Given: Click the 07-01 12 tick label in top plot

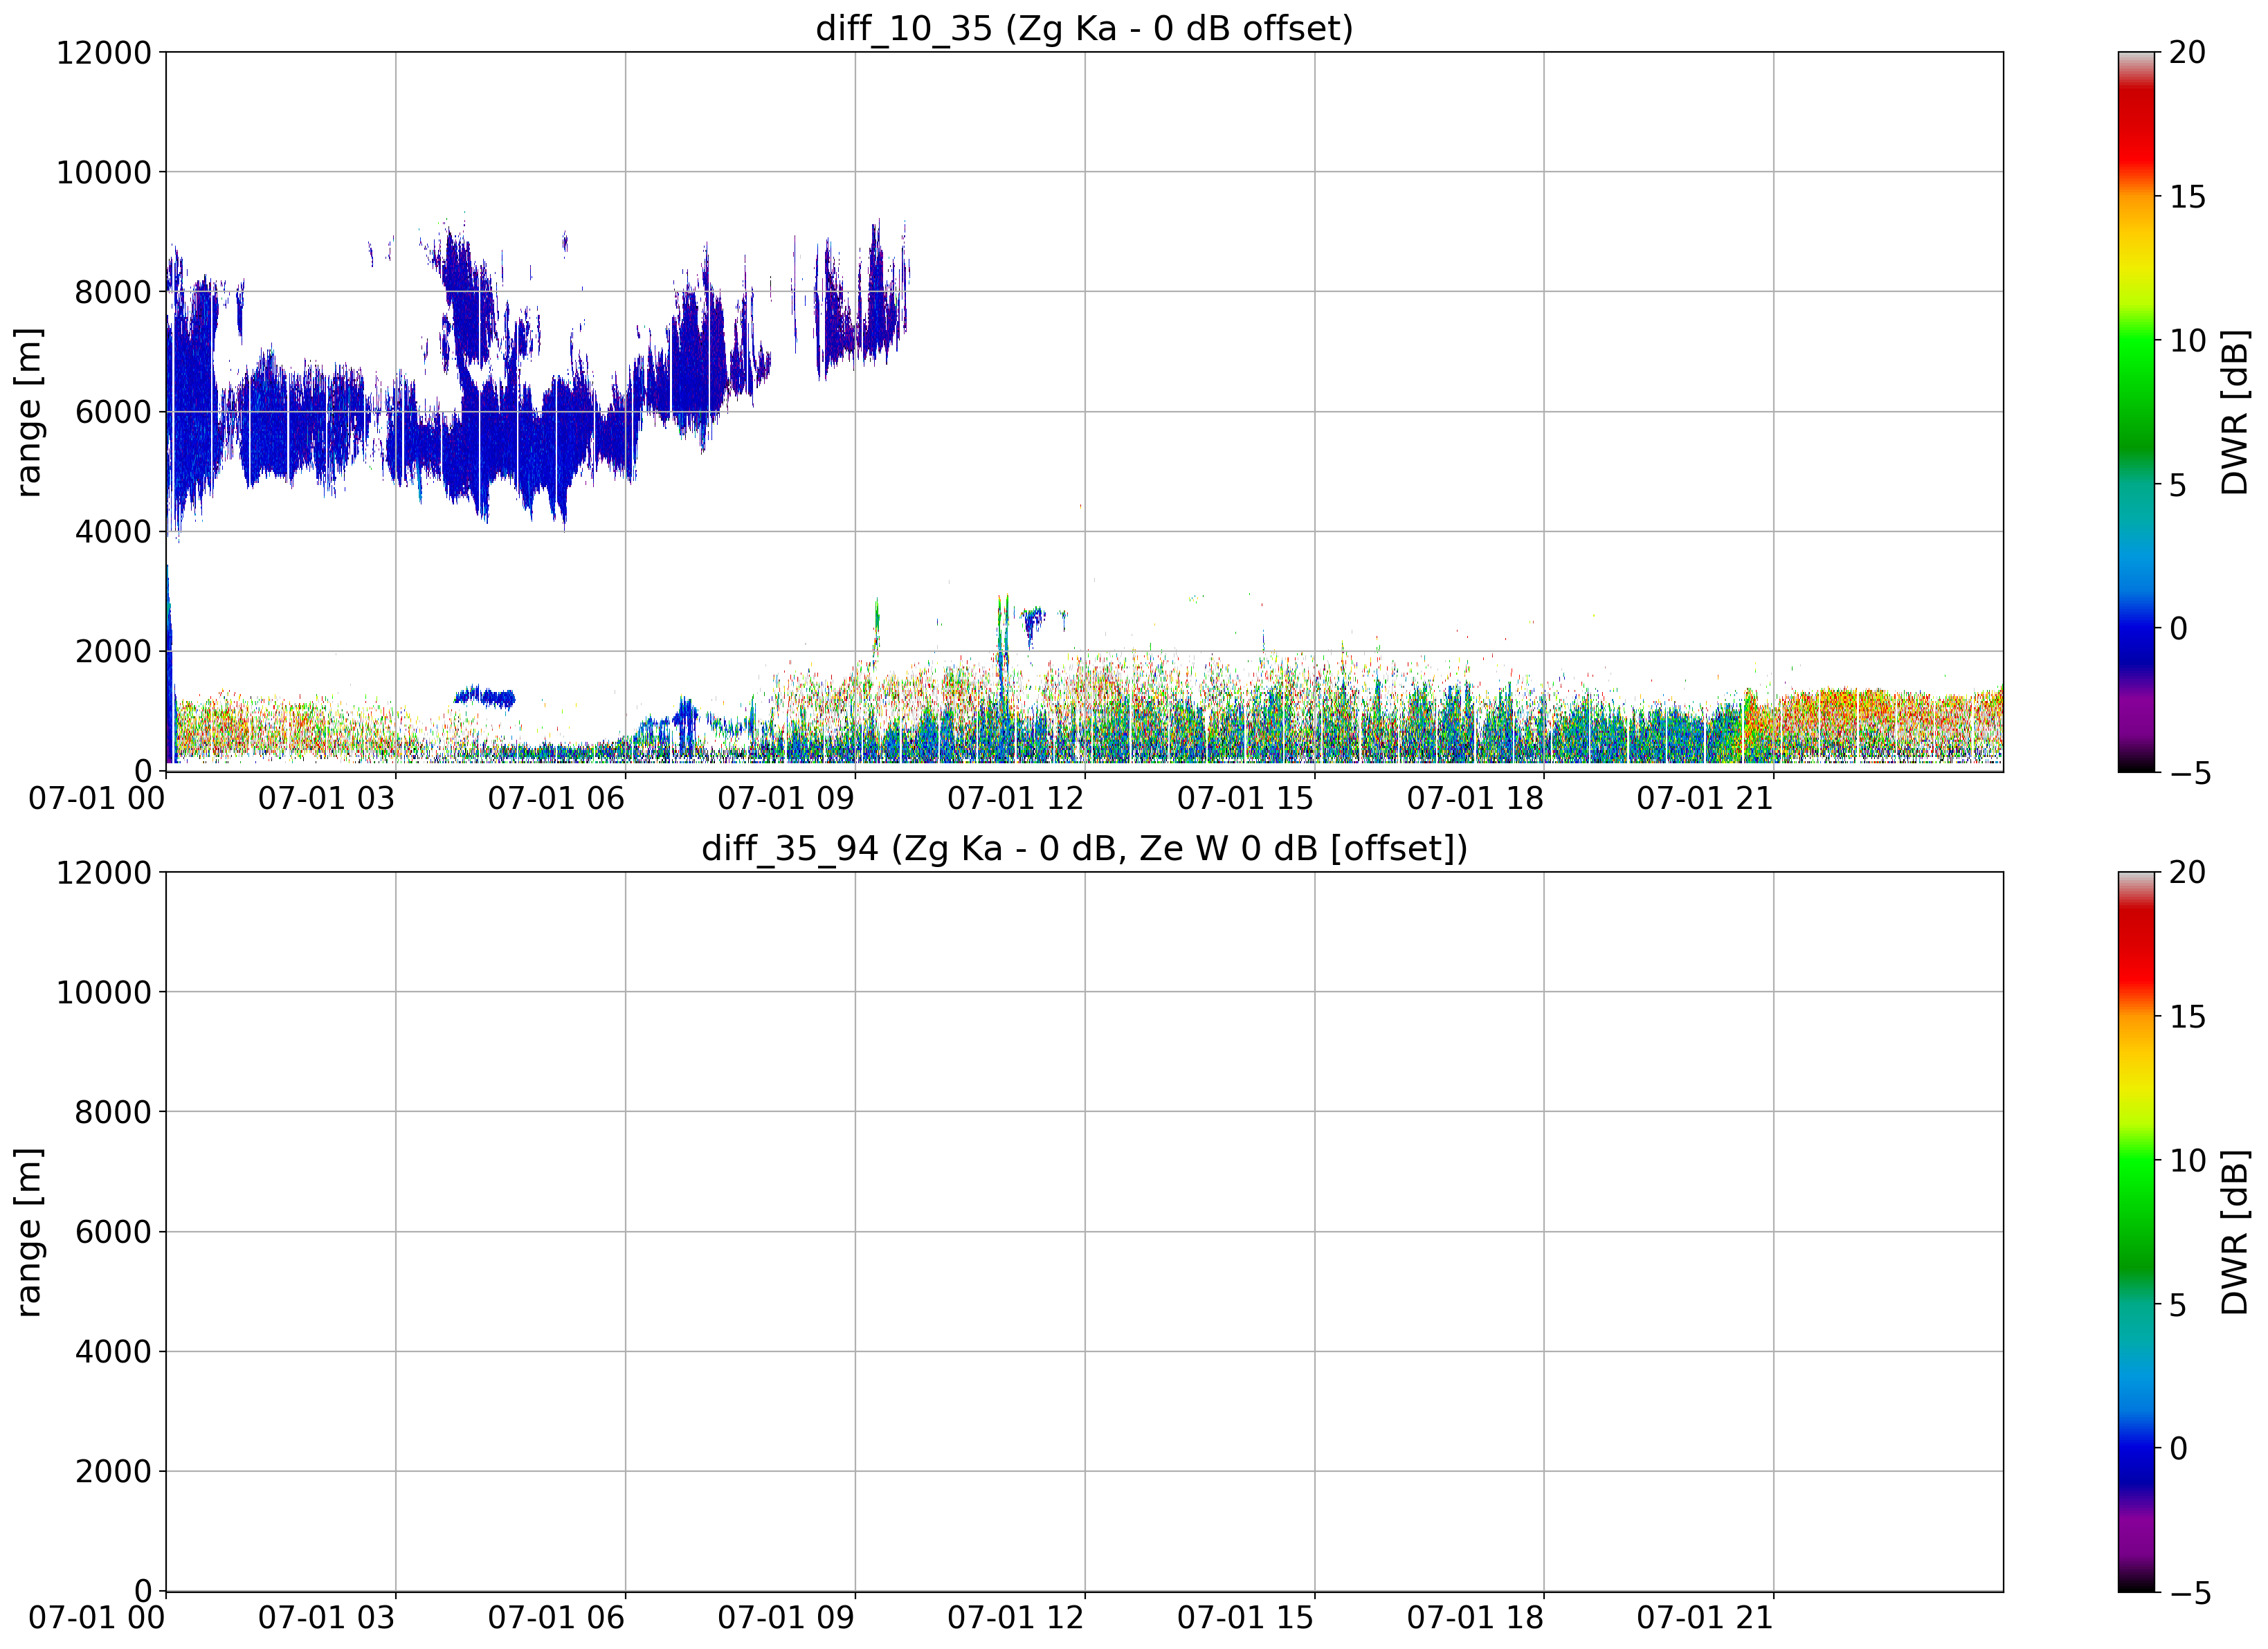Looking at the screenshot, I should point(1015,798).
